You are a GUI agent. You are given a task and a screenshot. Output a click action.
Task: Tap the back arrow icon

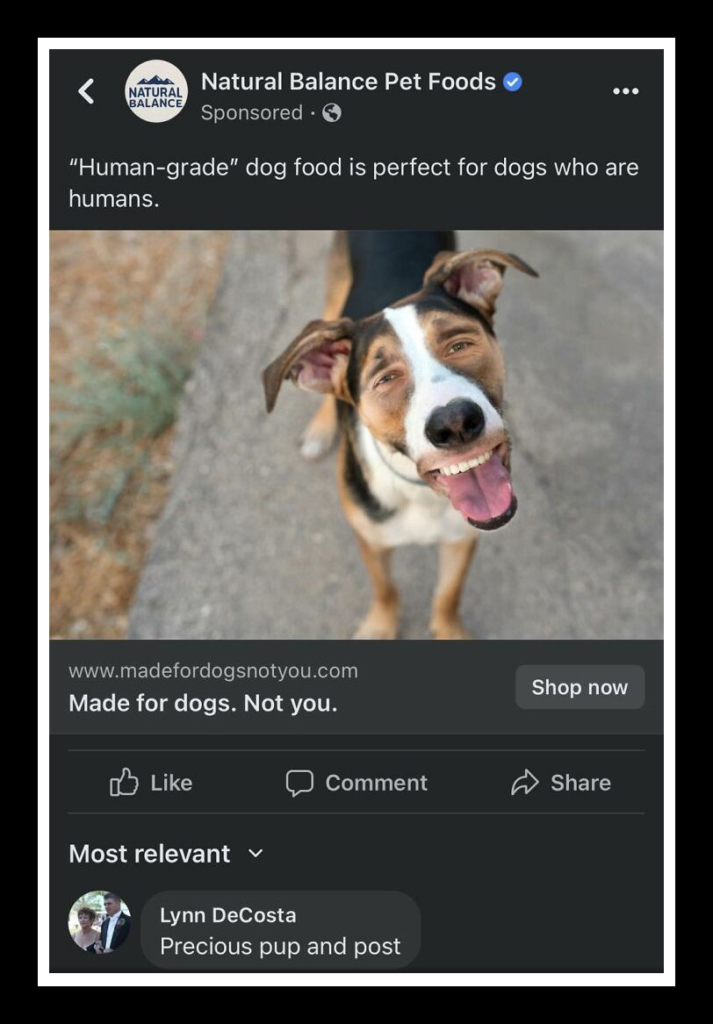[86, 91]
